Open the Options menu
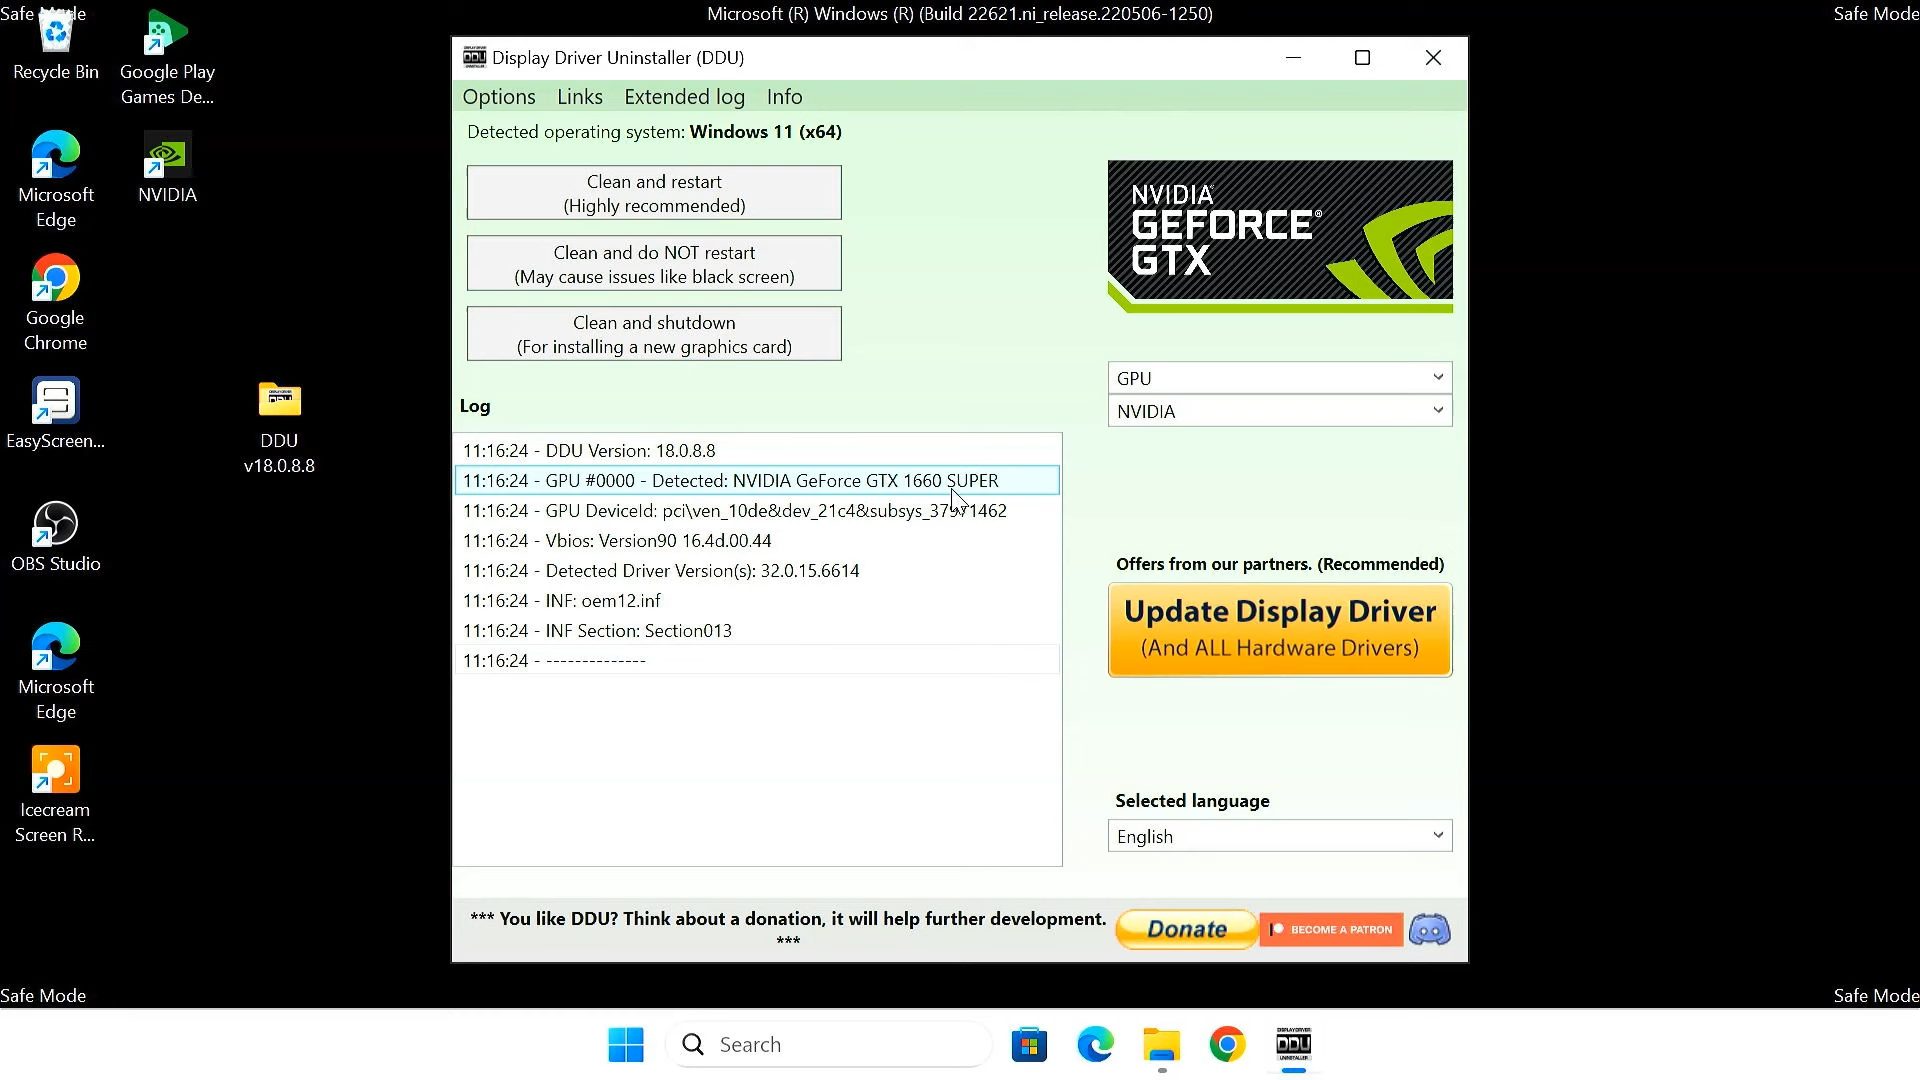This screenshot has width=1920, height=1080. 499,97
